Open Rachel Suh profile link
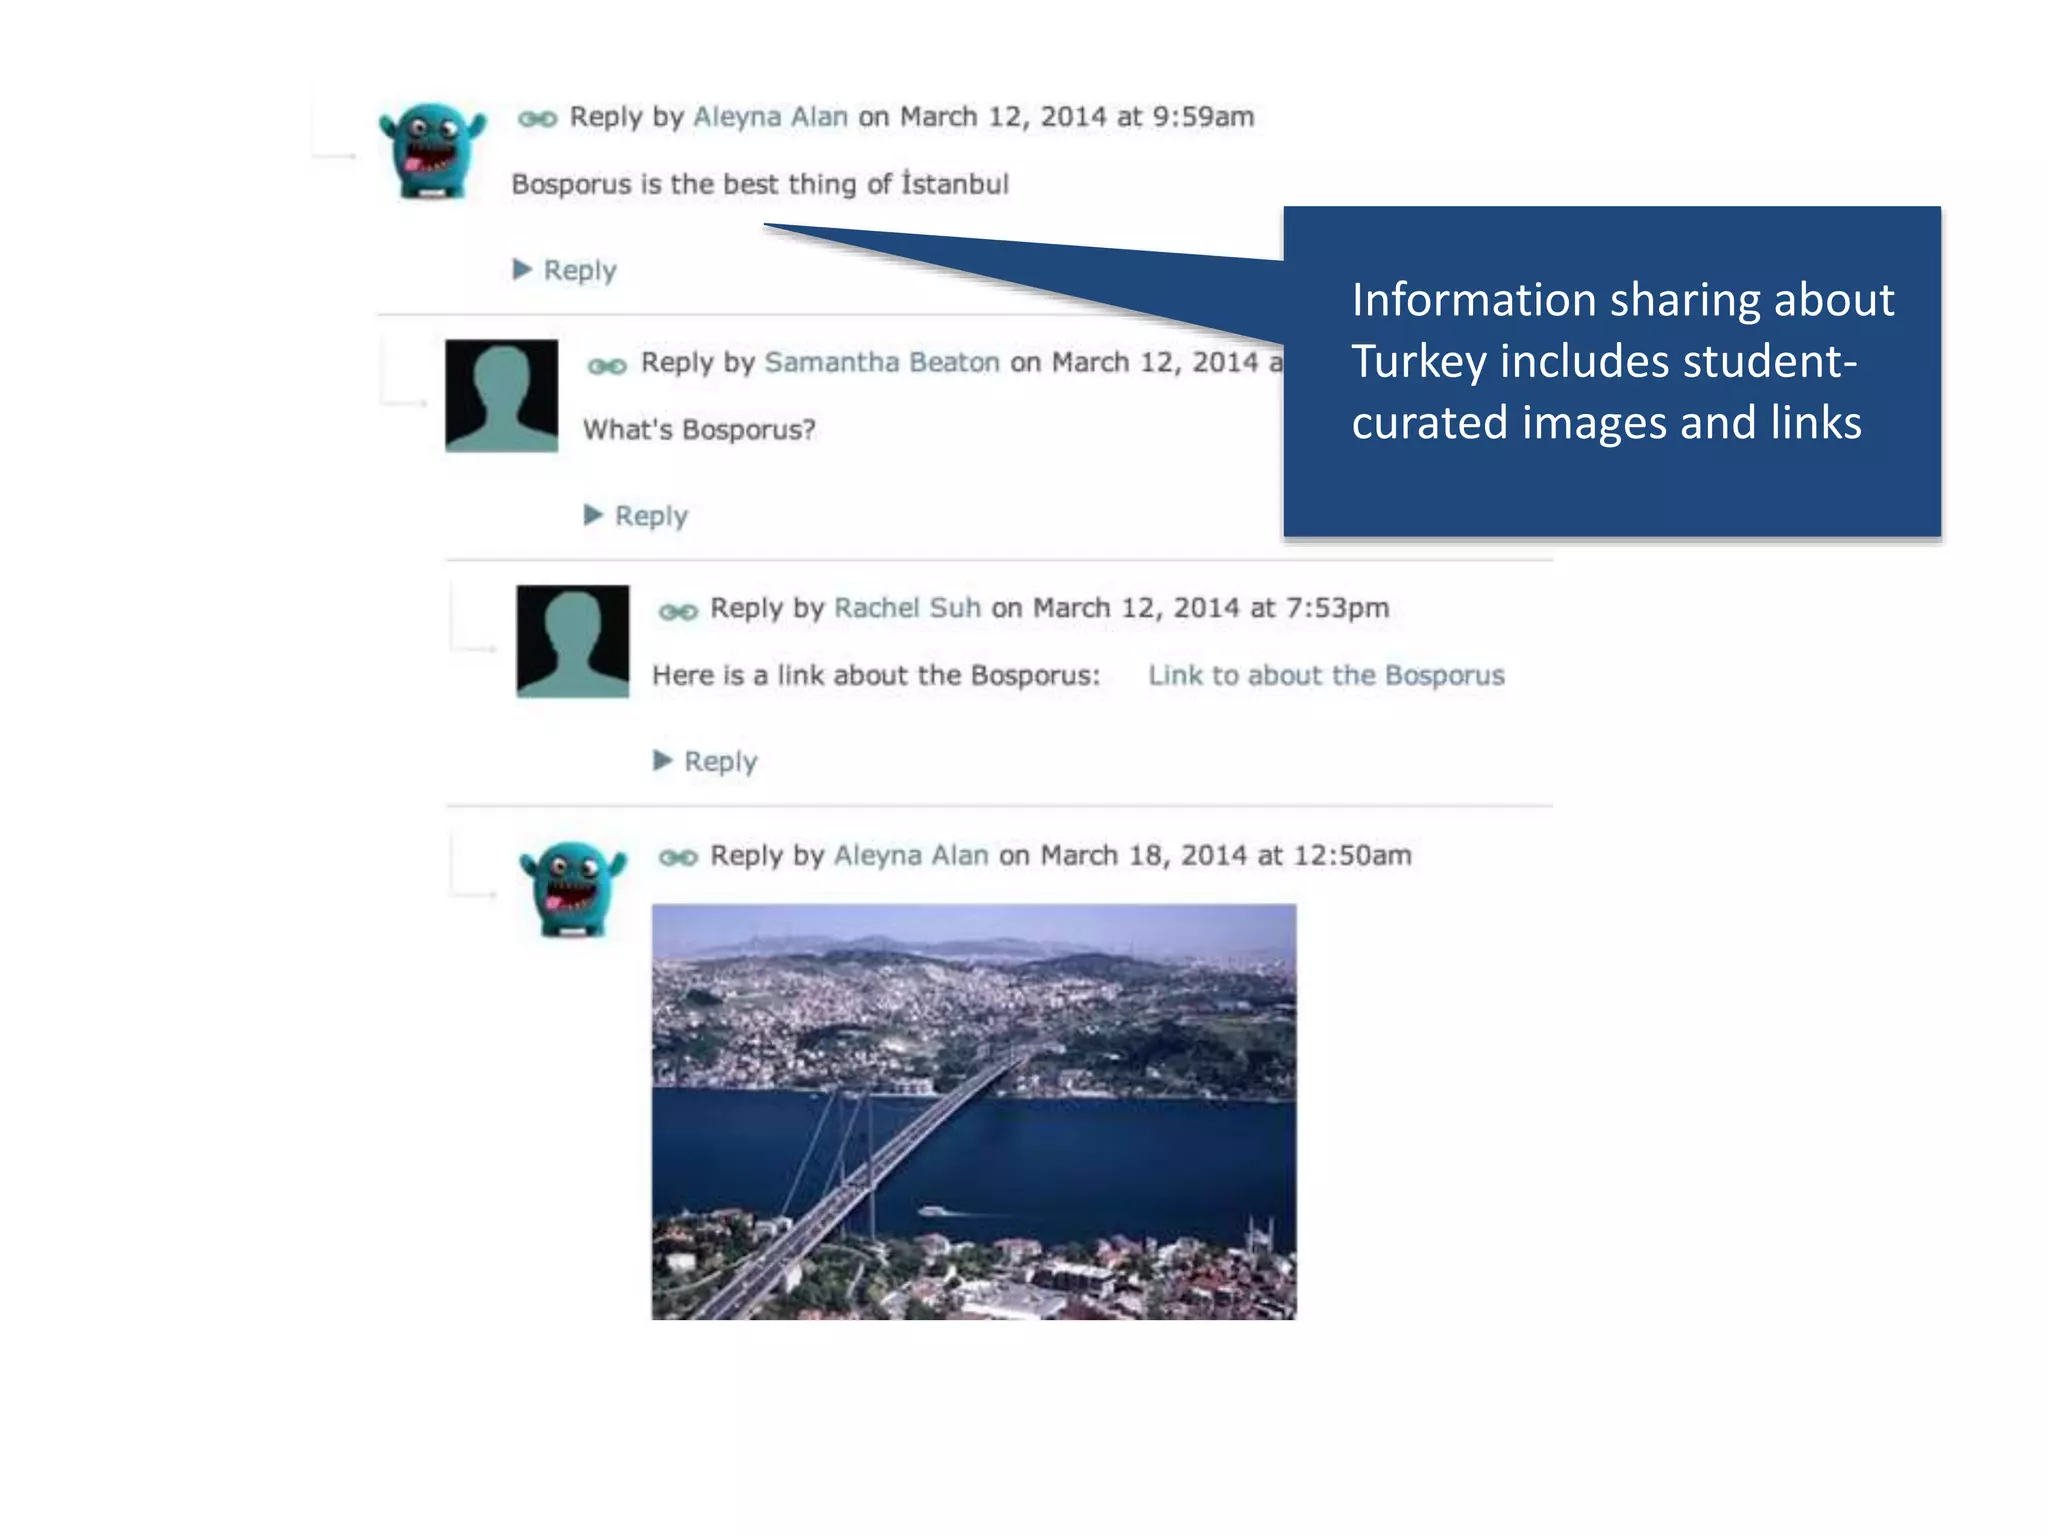 907,608
